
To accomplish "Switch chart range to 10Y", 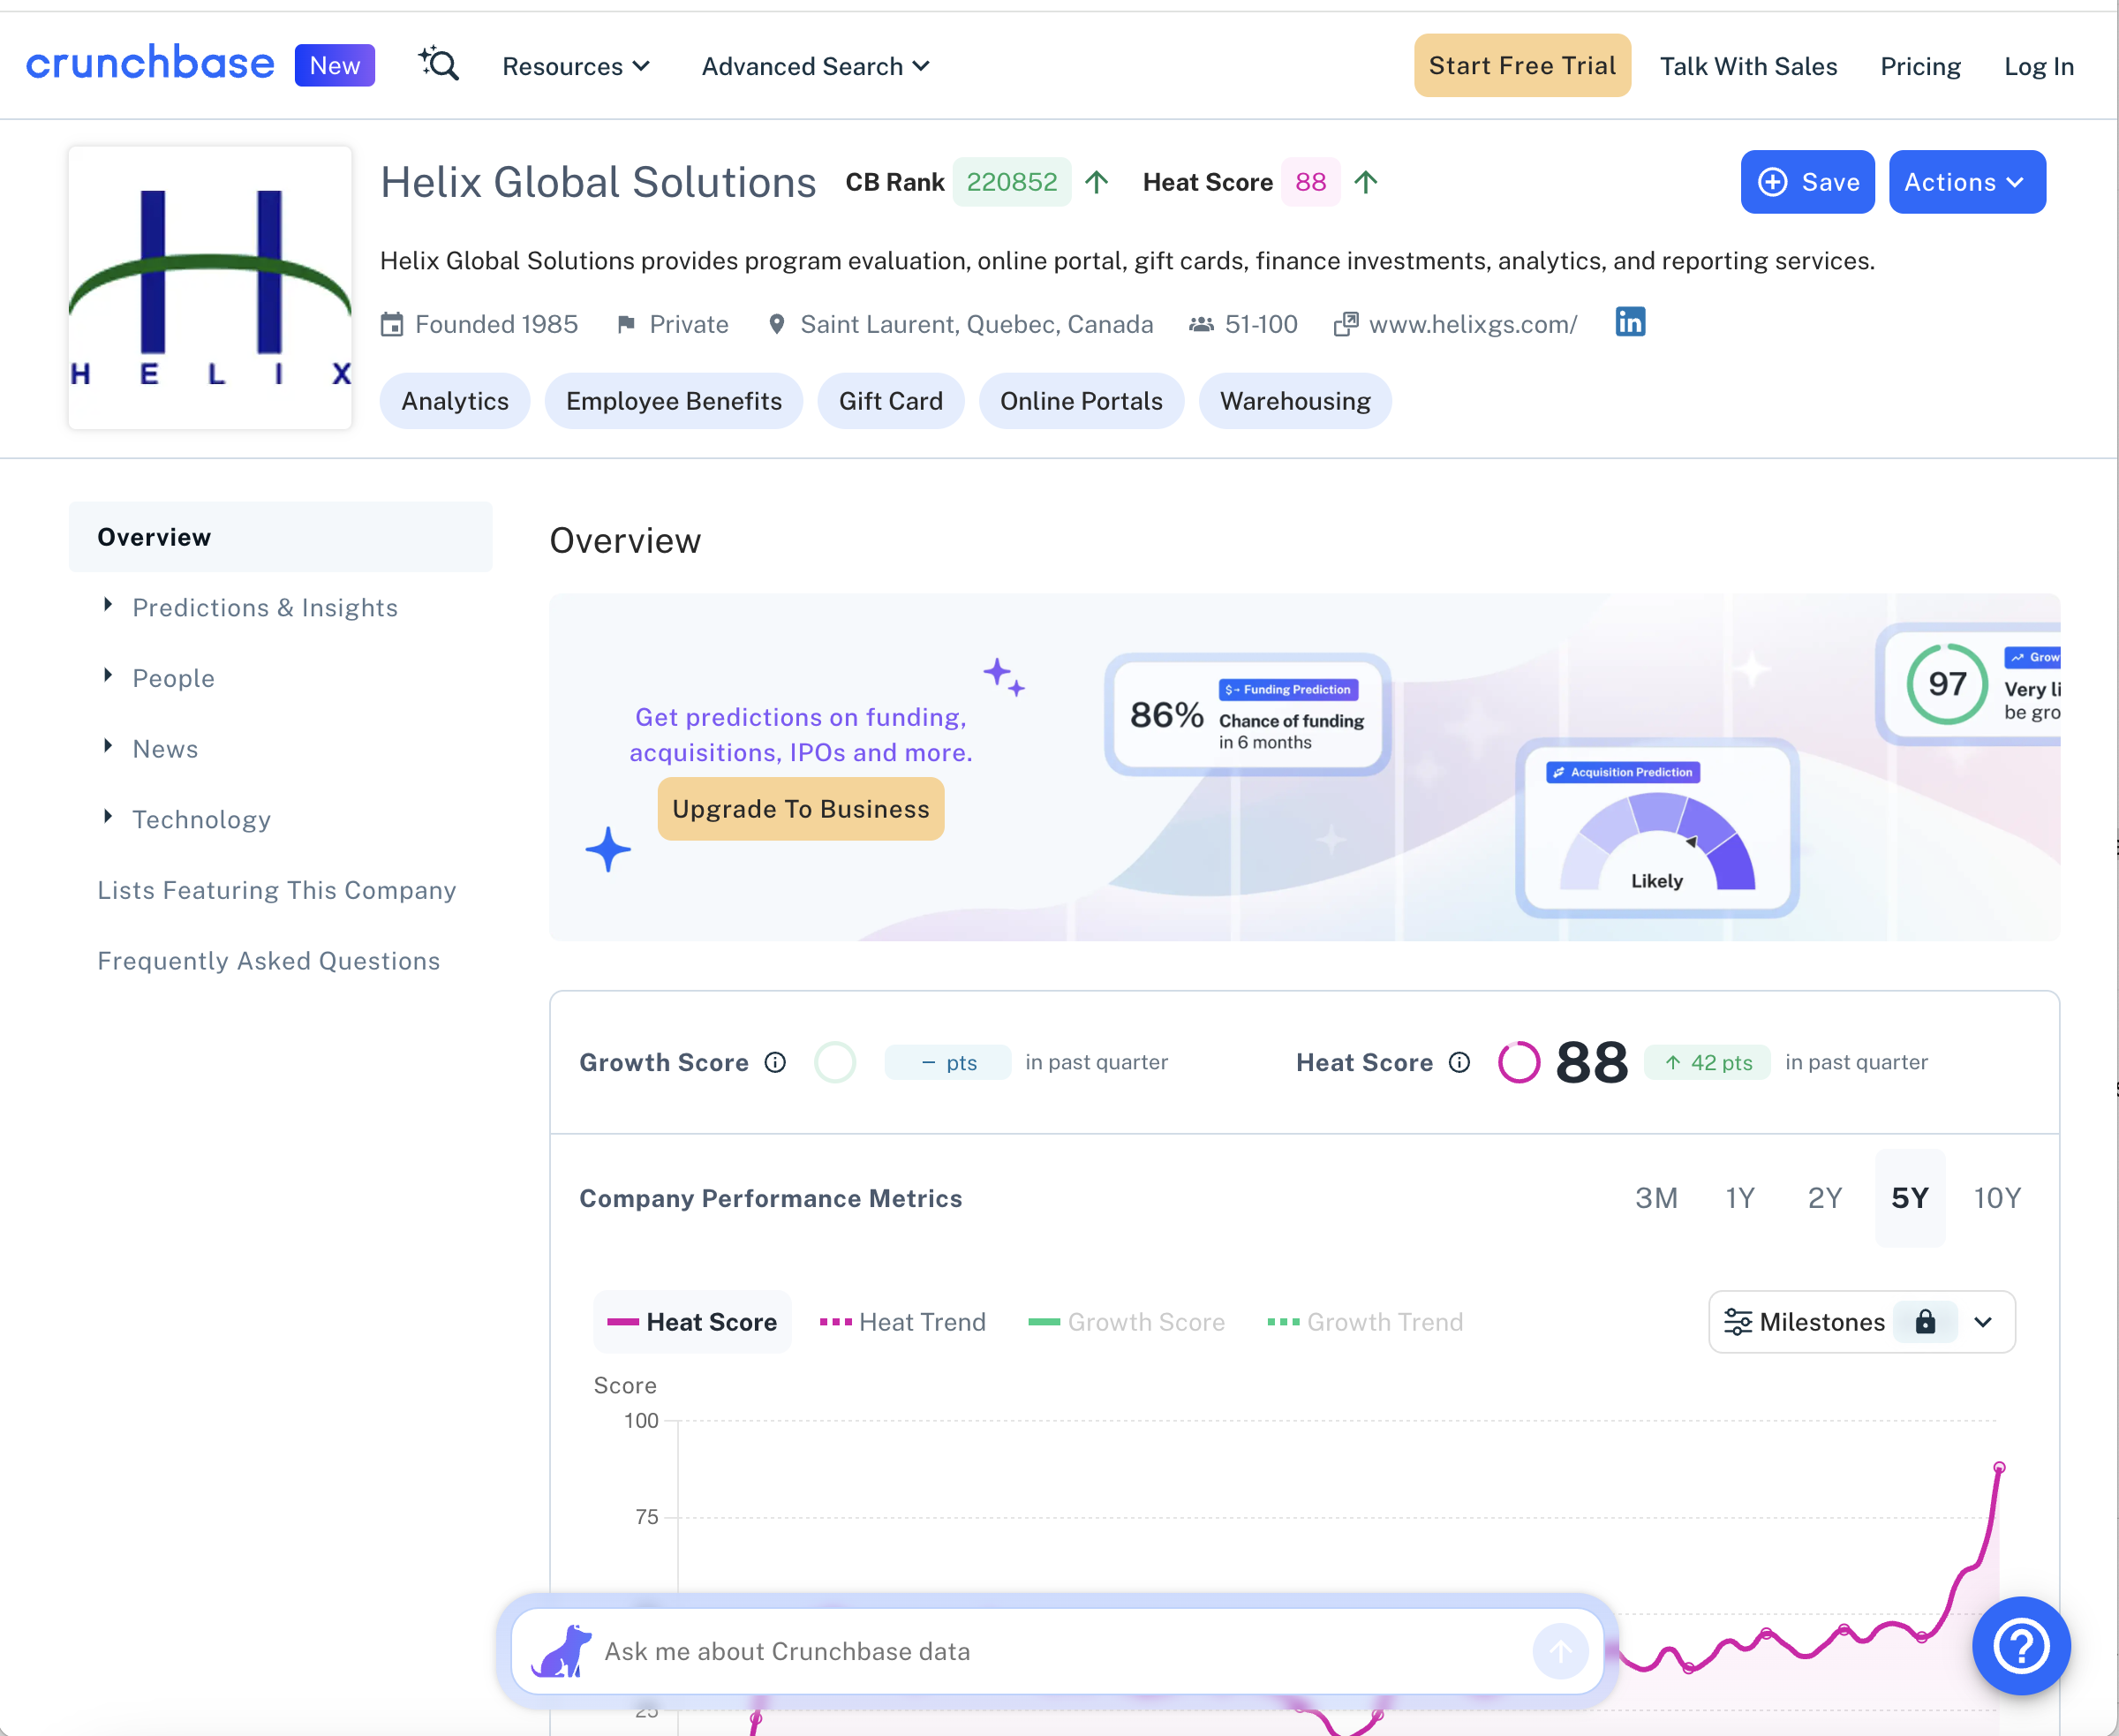I will click(x=1997, y=1198).
